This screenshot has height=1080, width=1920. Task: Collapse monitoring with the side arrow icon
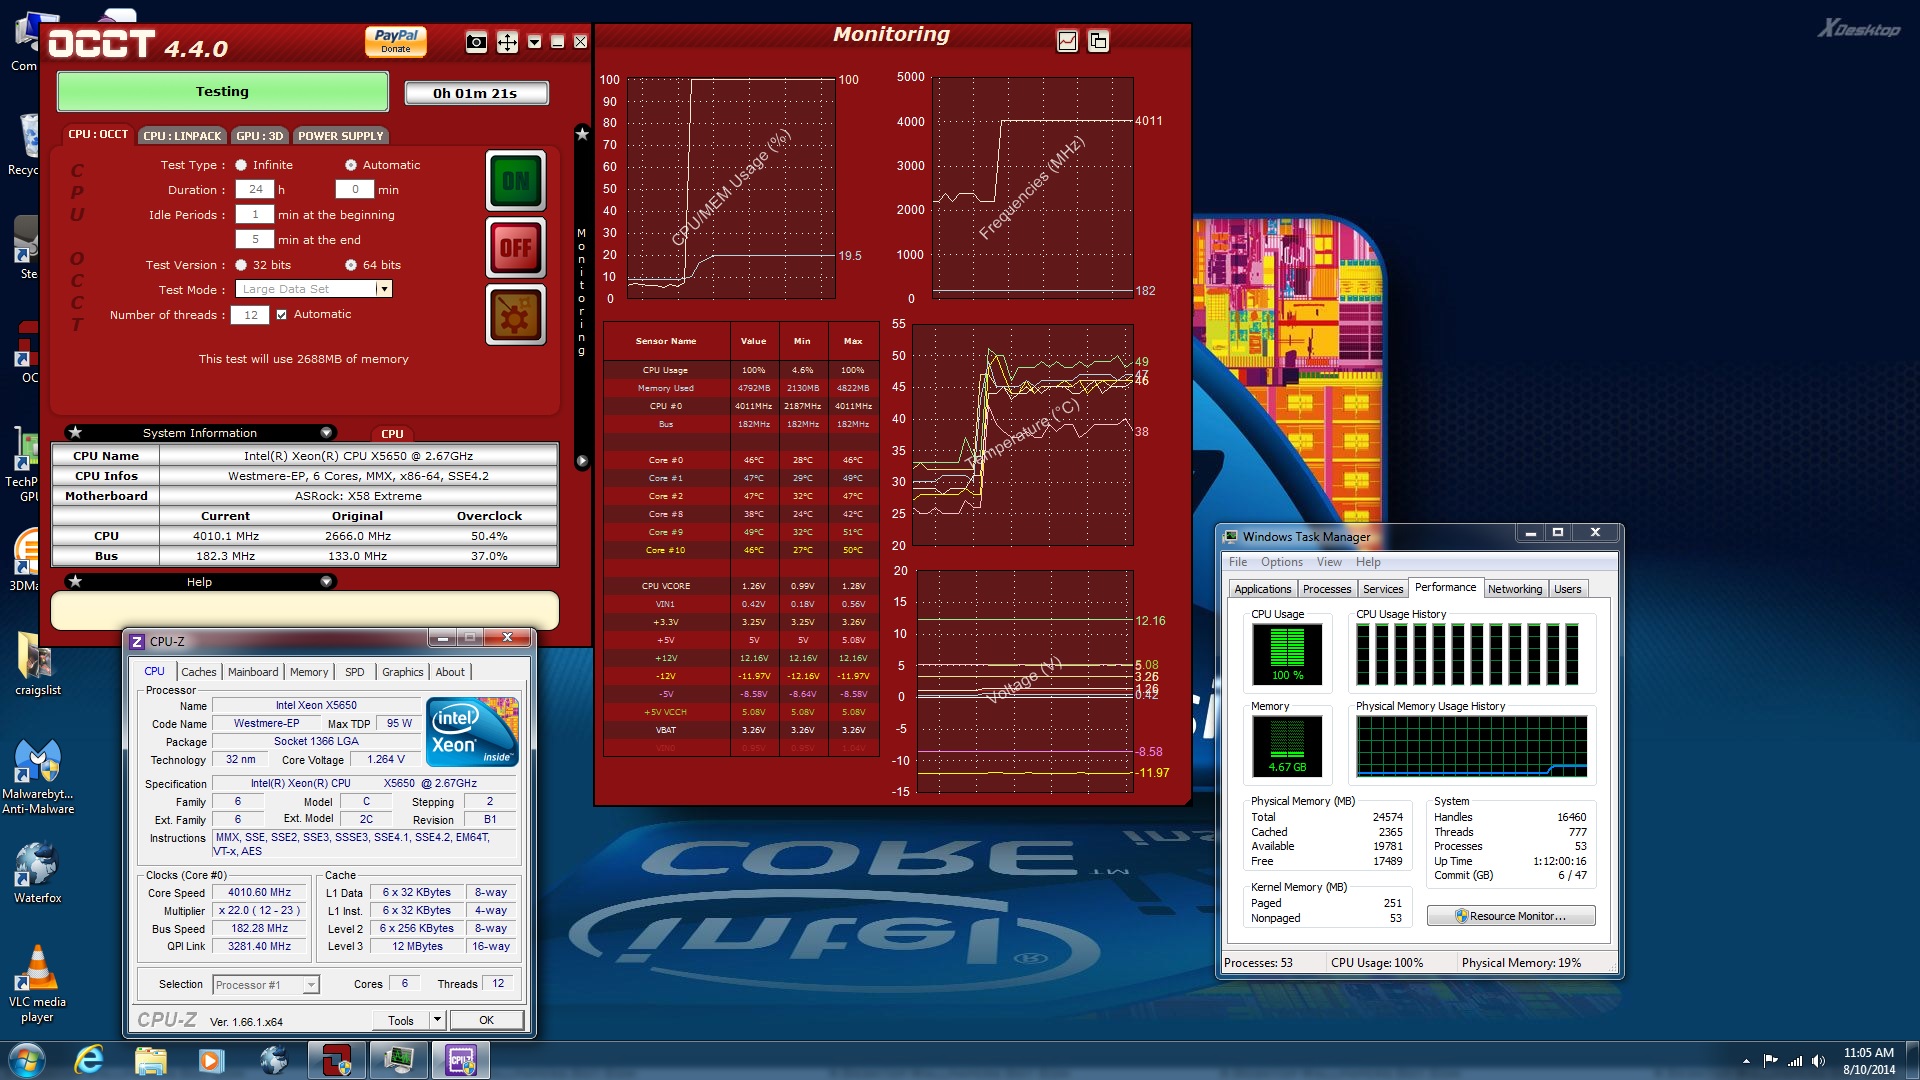(x=582, y=461)
